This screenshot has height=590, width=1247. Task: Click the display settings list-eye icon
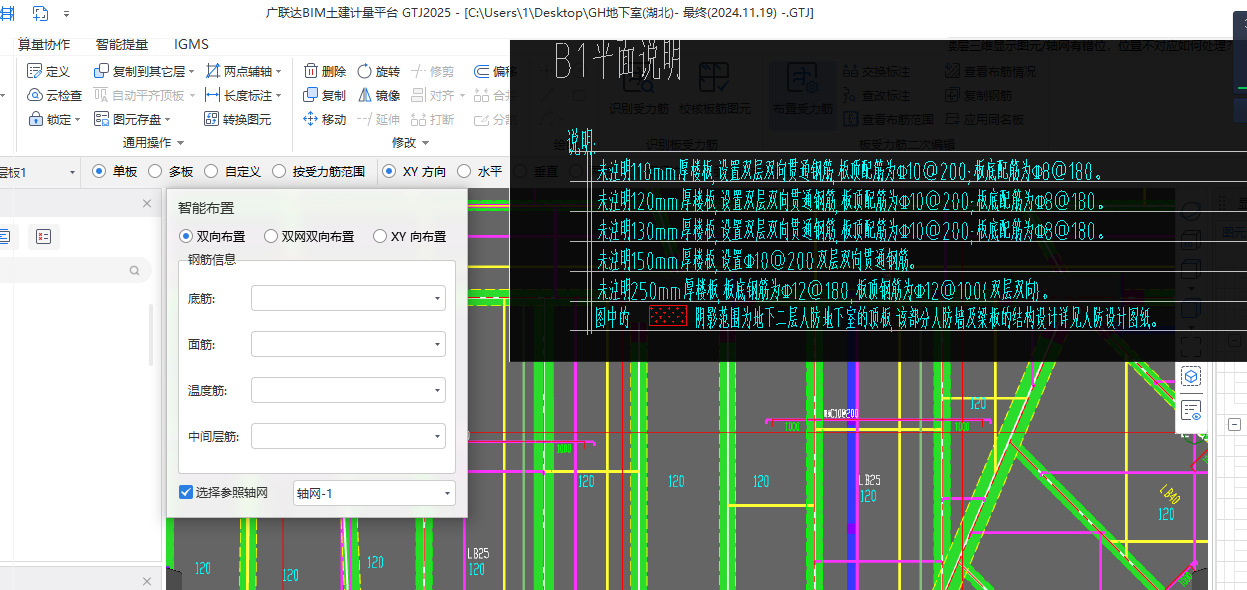tap(1190, 411)
